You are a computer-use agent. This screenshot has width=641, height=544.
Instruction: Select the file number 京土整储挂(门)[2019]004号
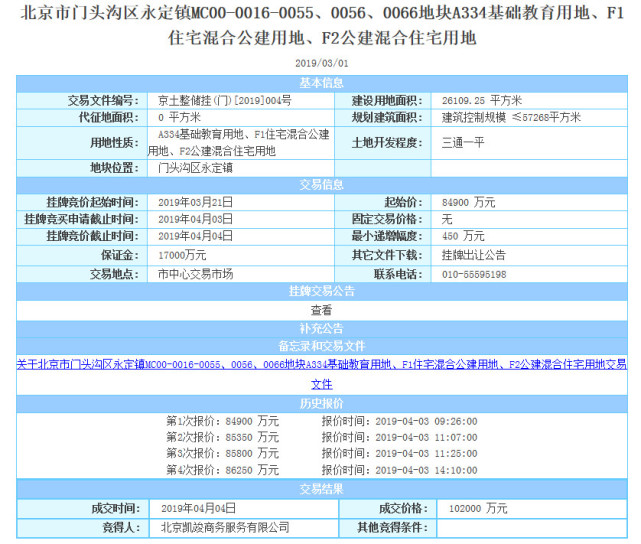tap(224, 101)
